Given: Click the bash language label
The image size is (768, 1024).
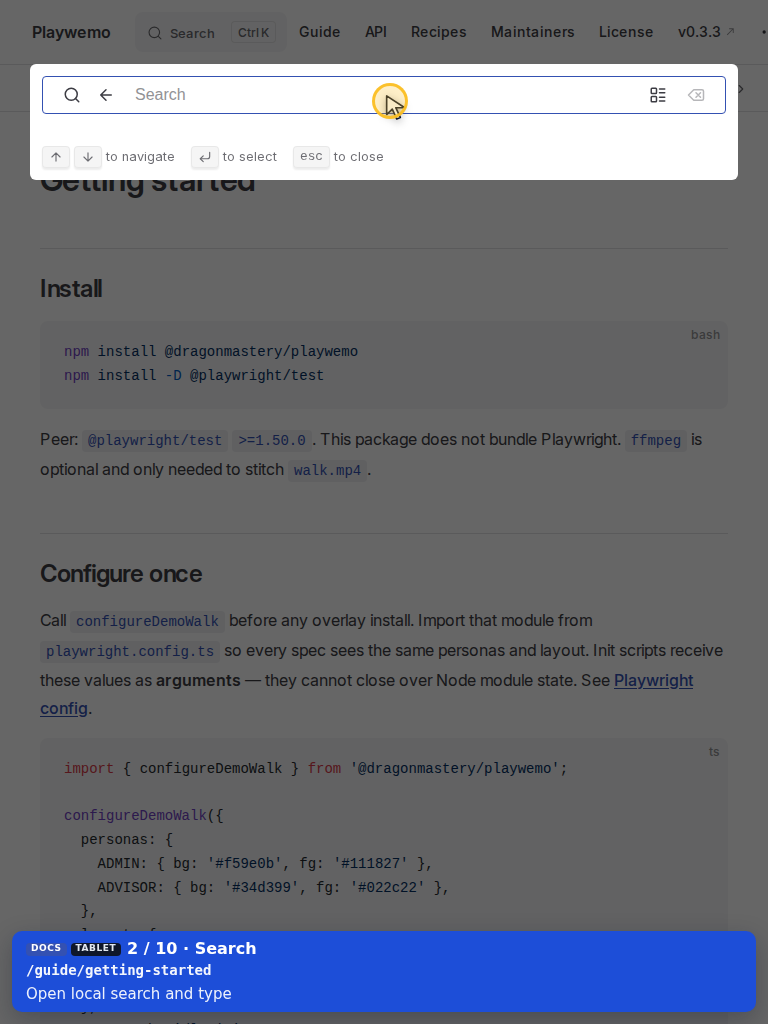Looking at the screenshot, I should point(705,334).
